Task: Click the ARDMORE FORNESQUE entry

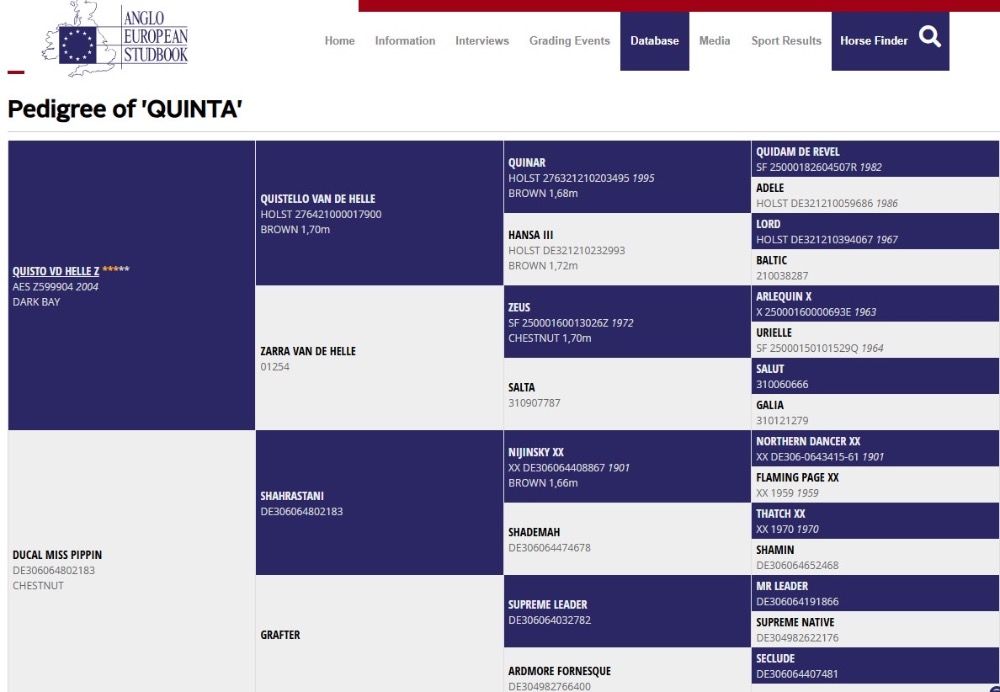Action: [x=627, y=670]
